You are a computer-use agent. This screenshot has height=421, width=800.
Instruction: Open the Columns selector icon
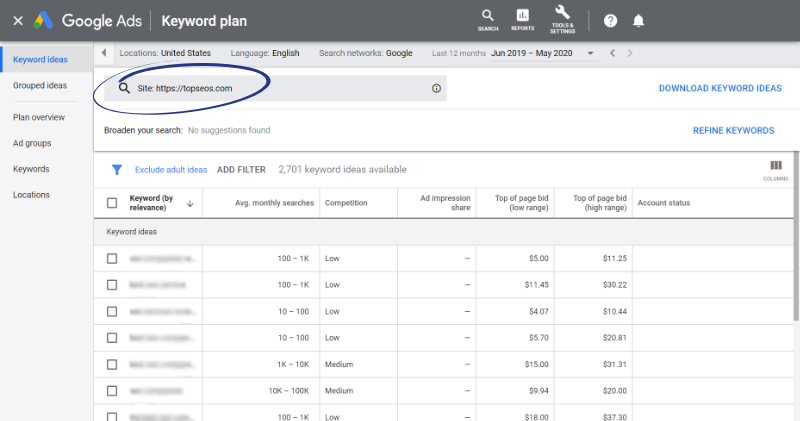coord(776,170)
